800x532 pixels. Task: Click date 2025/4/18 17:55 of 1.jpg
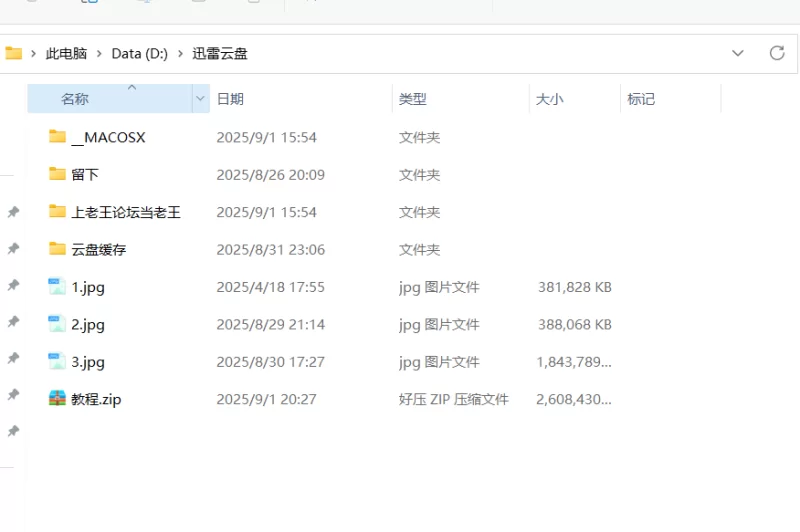(x=270, y=287)
